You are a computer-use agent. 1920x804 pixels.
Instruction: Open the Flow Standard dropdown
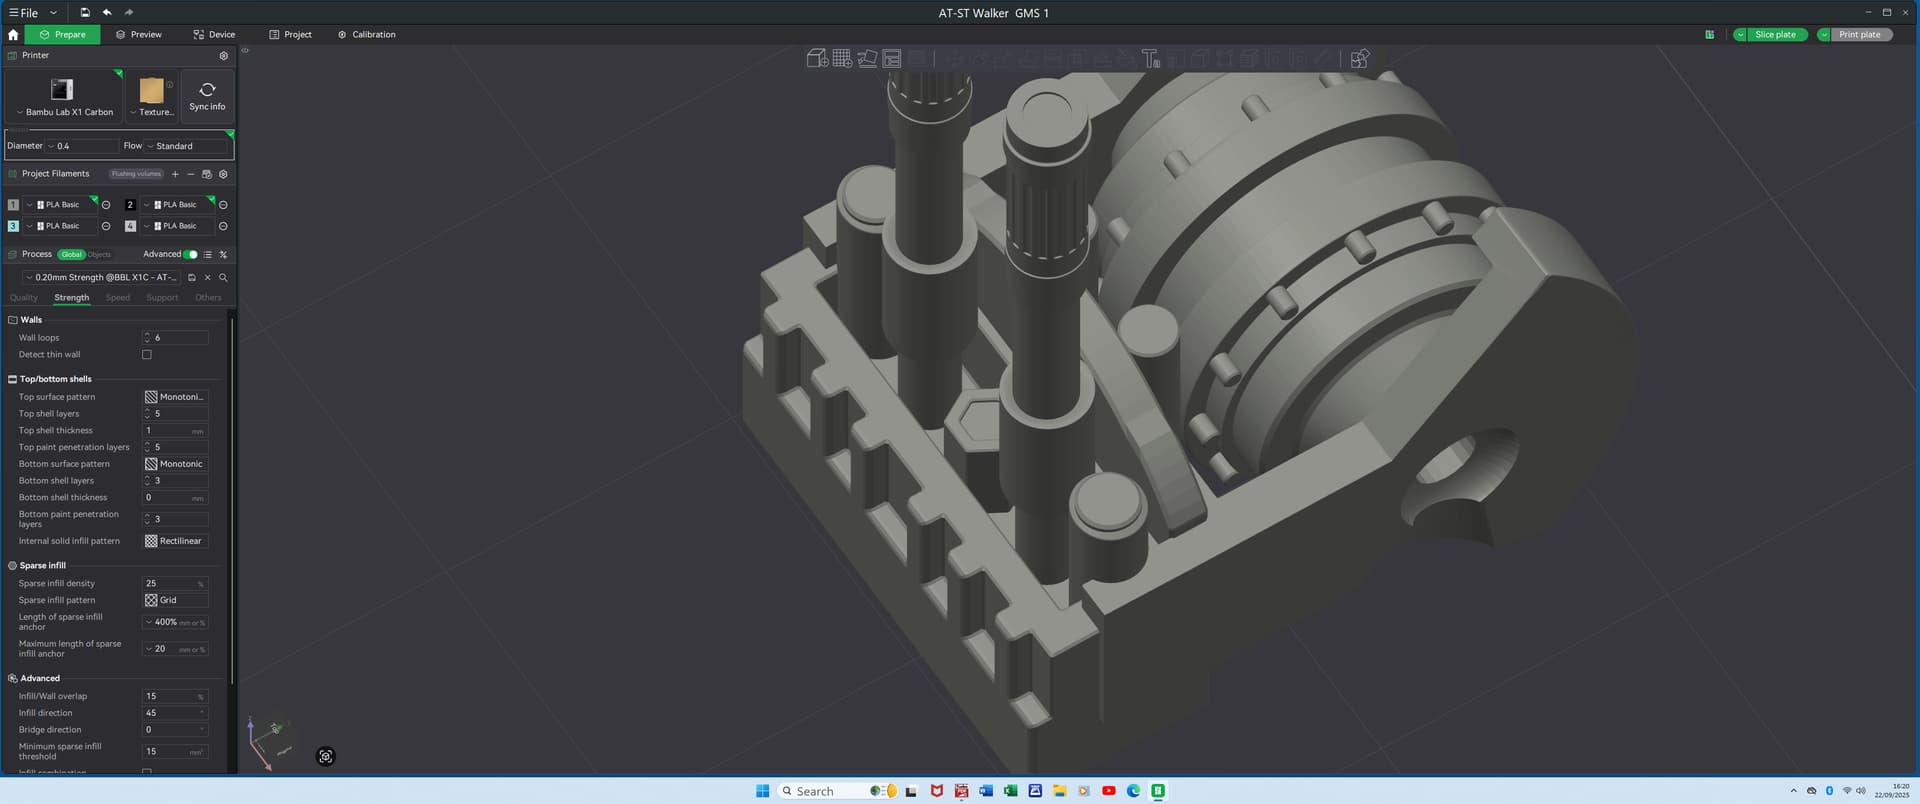tap(187, 146)
